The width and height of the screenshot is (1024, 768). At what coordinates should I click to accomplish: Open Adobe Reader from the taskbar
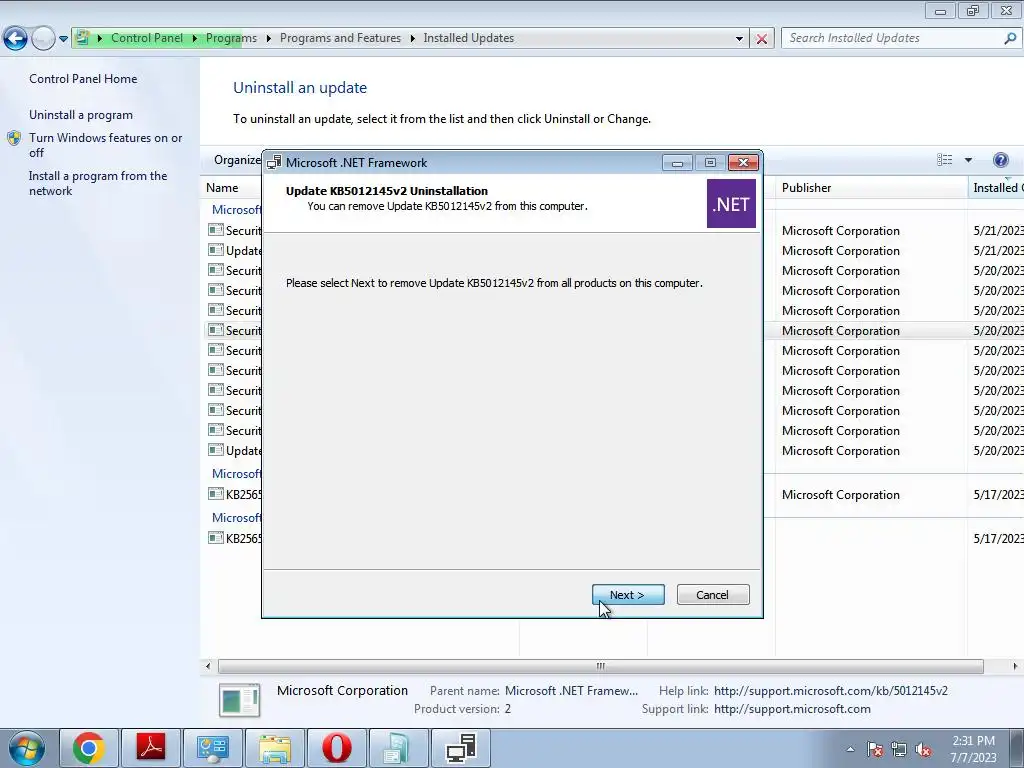coord(151,748)
